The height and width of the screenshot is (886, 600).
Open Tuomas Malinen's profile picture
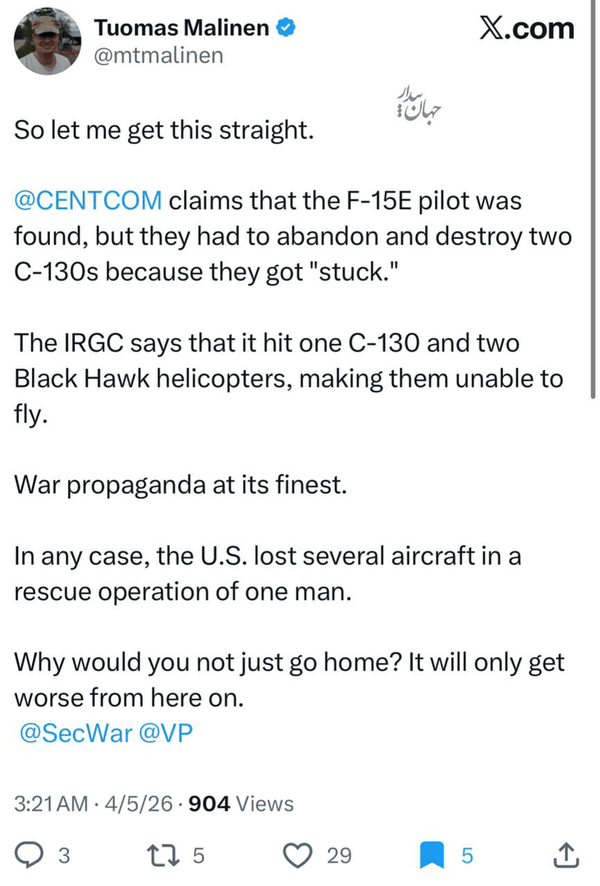(47, 41)
